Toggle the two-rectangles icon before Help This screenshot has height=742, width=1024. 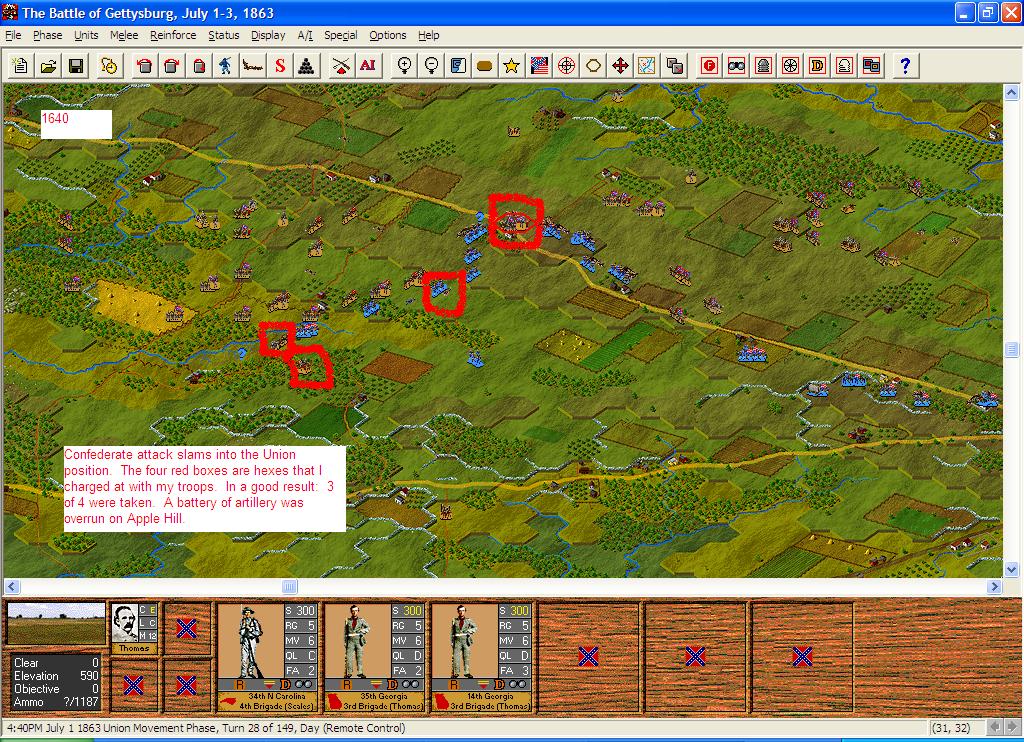[x=871, y=65]
